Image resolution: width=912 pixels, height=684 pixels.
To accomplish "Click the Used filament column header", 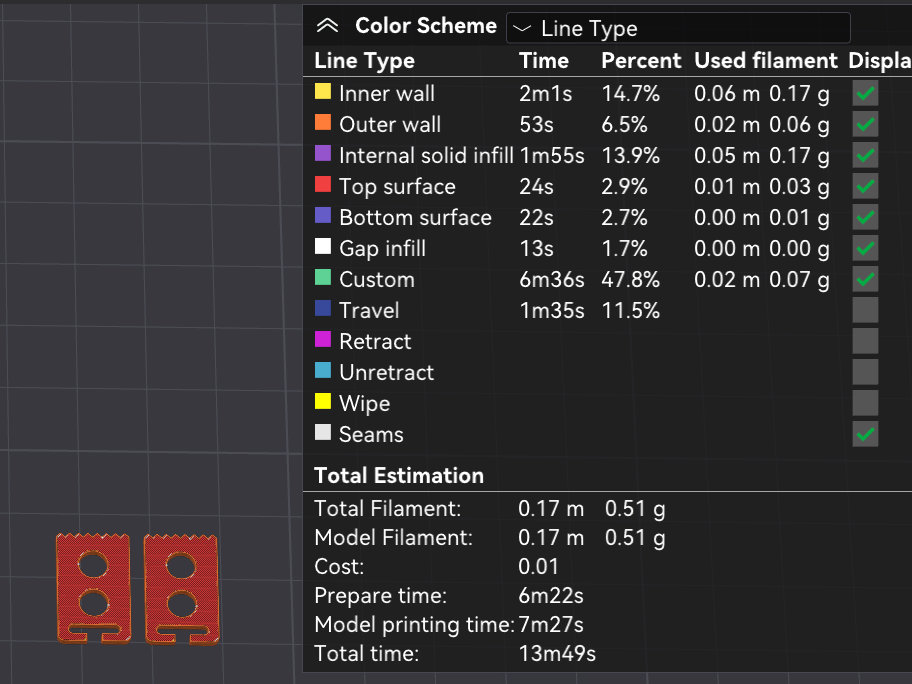I will coord(766,60).
